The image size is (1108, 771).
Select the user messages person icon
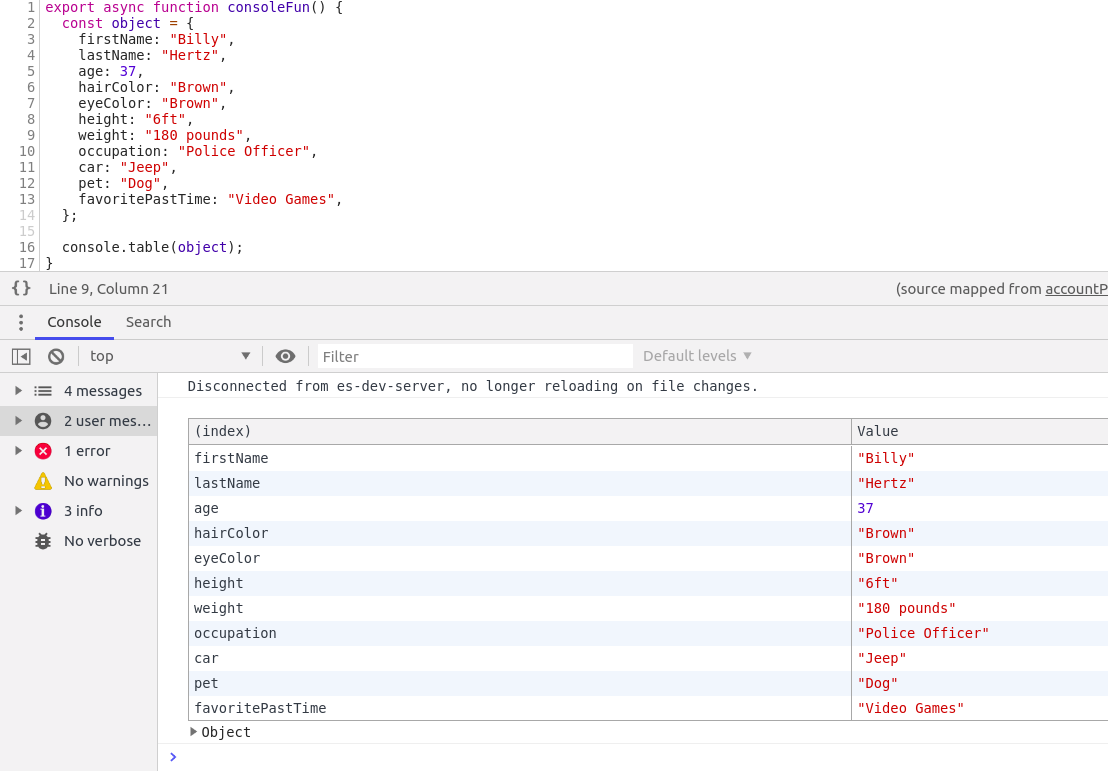(42, 420)
